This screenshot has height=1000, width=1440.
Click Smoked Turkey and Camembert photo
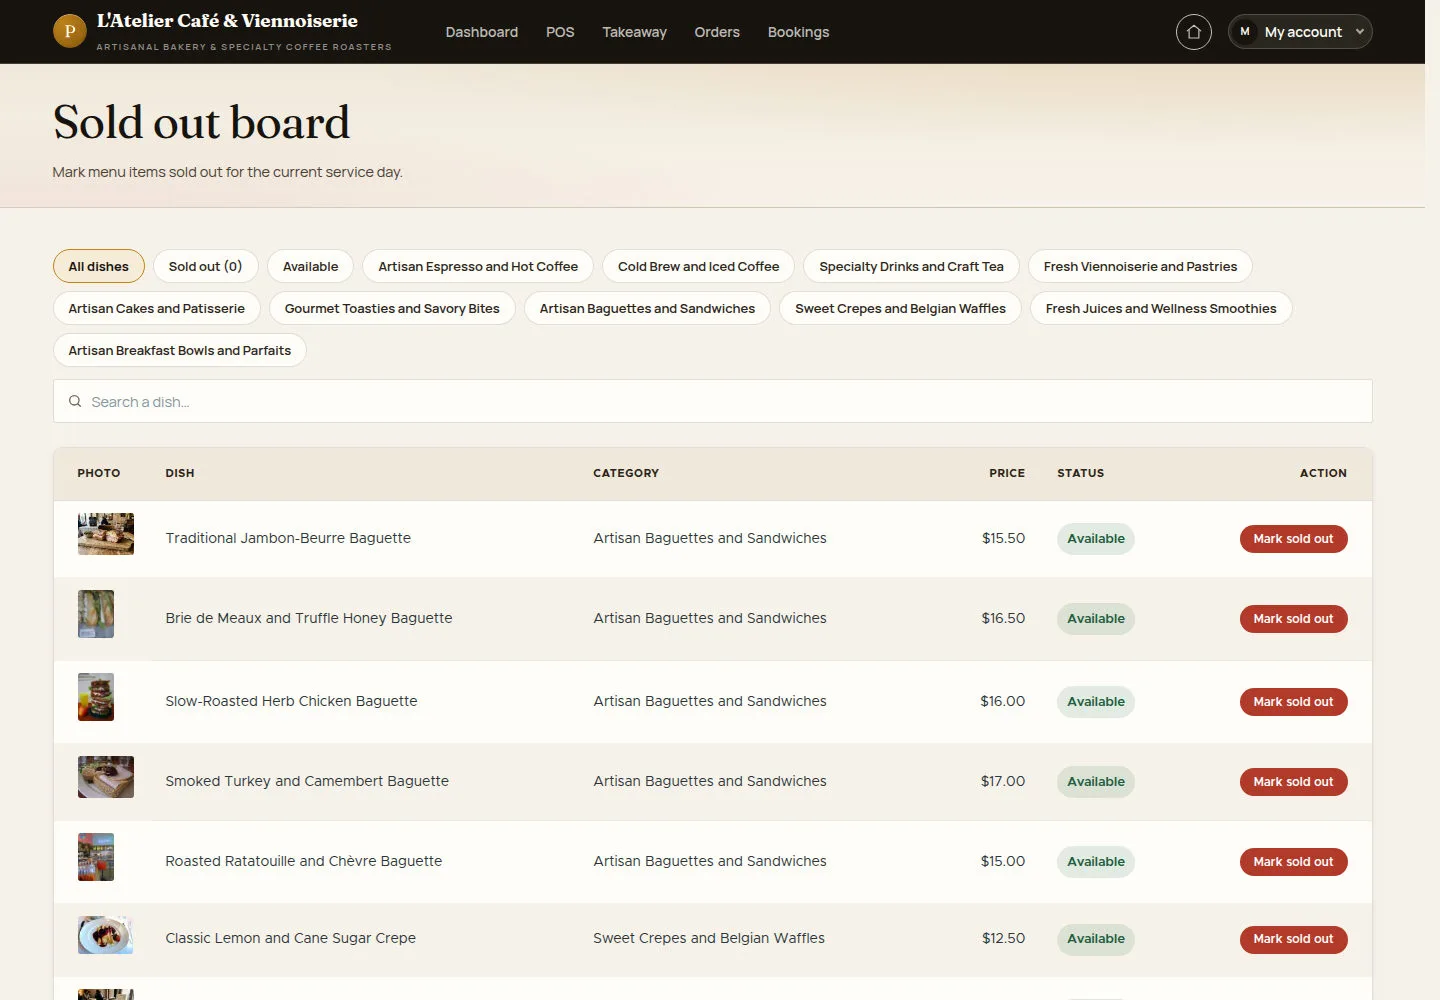(x=106, y=777)
